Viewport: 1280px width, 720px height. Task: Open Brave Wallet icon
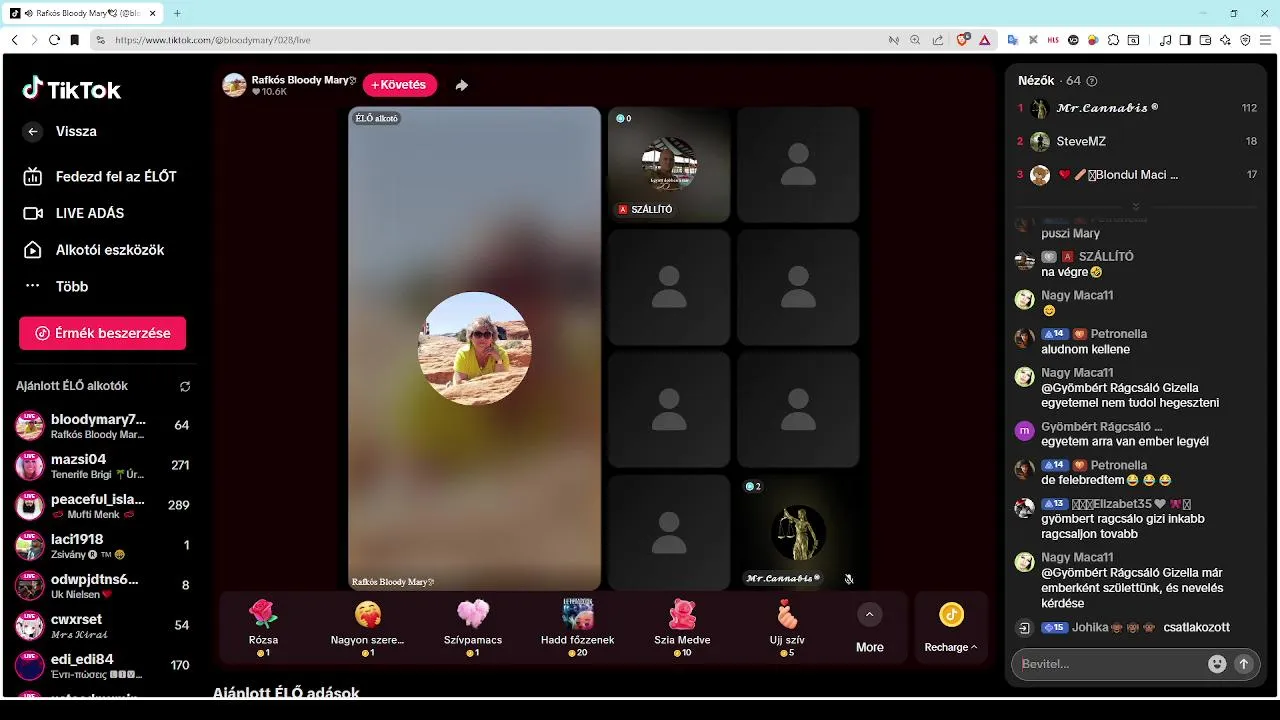coord(1205,40)
